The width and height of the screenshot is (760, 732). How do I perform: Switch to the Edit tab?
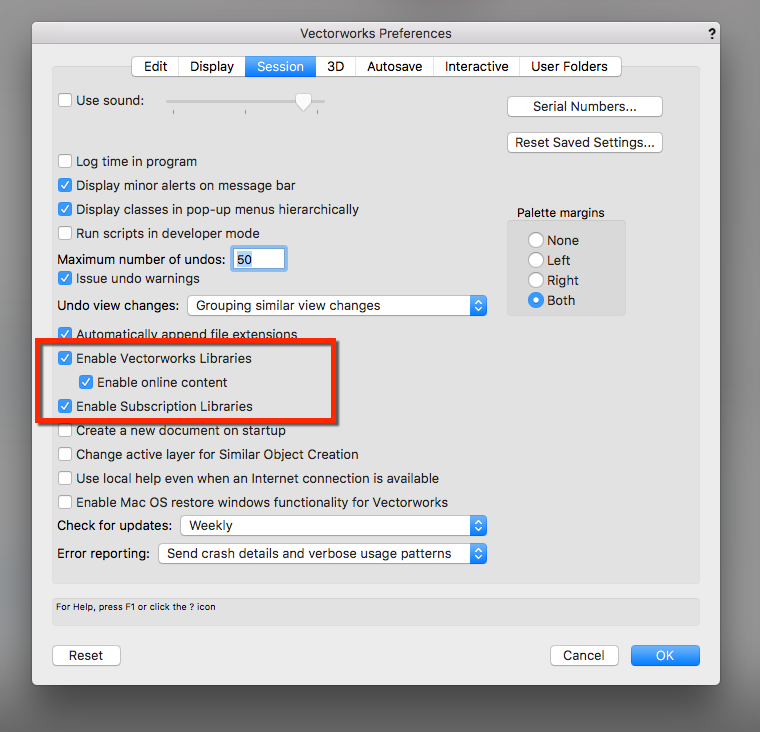(155, 66)
